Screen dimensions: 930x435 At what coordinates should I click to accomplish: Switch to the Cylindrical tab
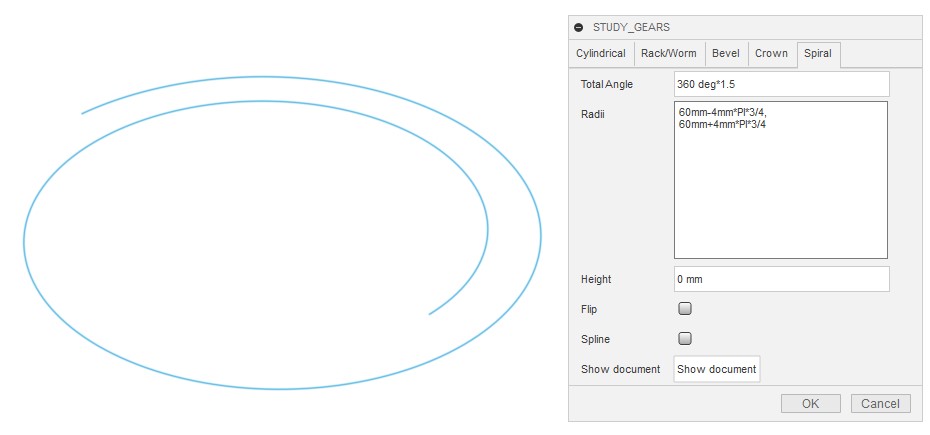(601, 54)
